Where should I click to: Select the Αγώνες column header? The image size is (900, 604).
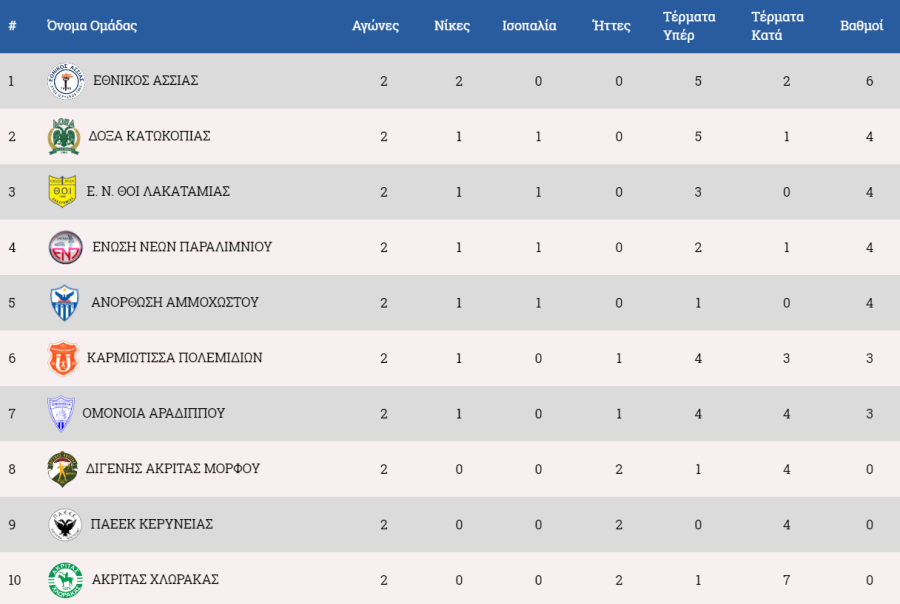375,26
